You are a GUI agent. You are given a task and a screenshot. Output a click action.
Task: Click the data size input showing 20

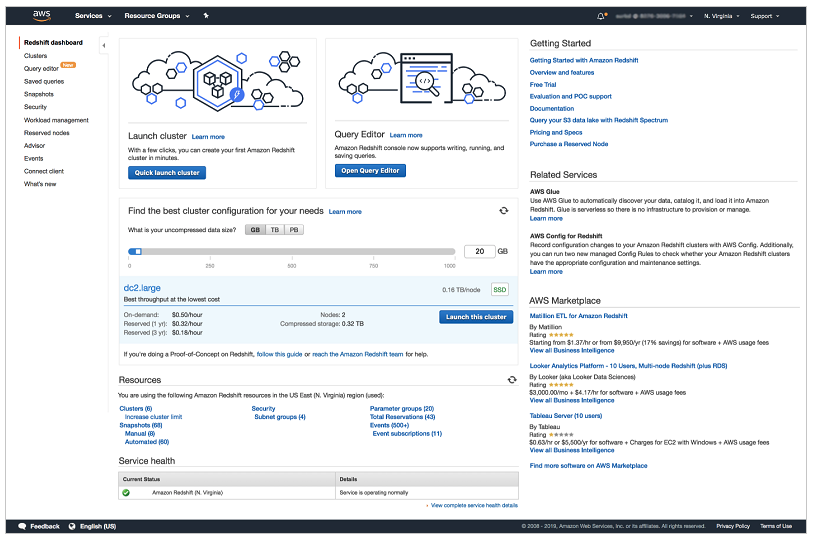pyautogui.click(x=479, y=252)
